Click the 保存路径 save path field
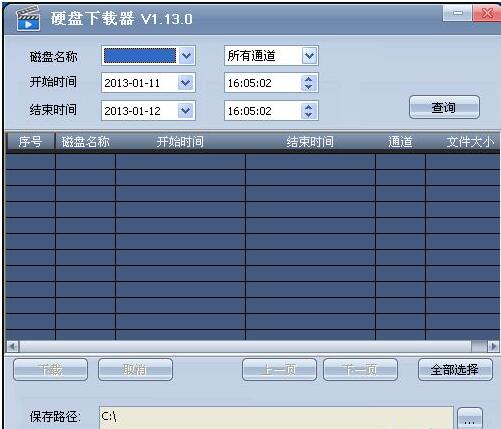 pyautogui.click(x=276, y=417)
